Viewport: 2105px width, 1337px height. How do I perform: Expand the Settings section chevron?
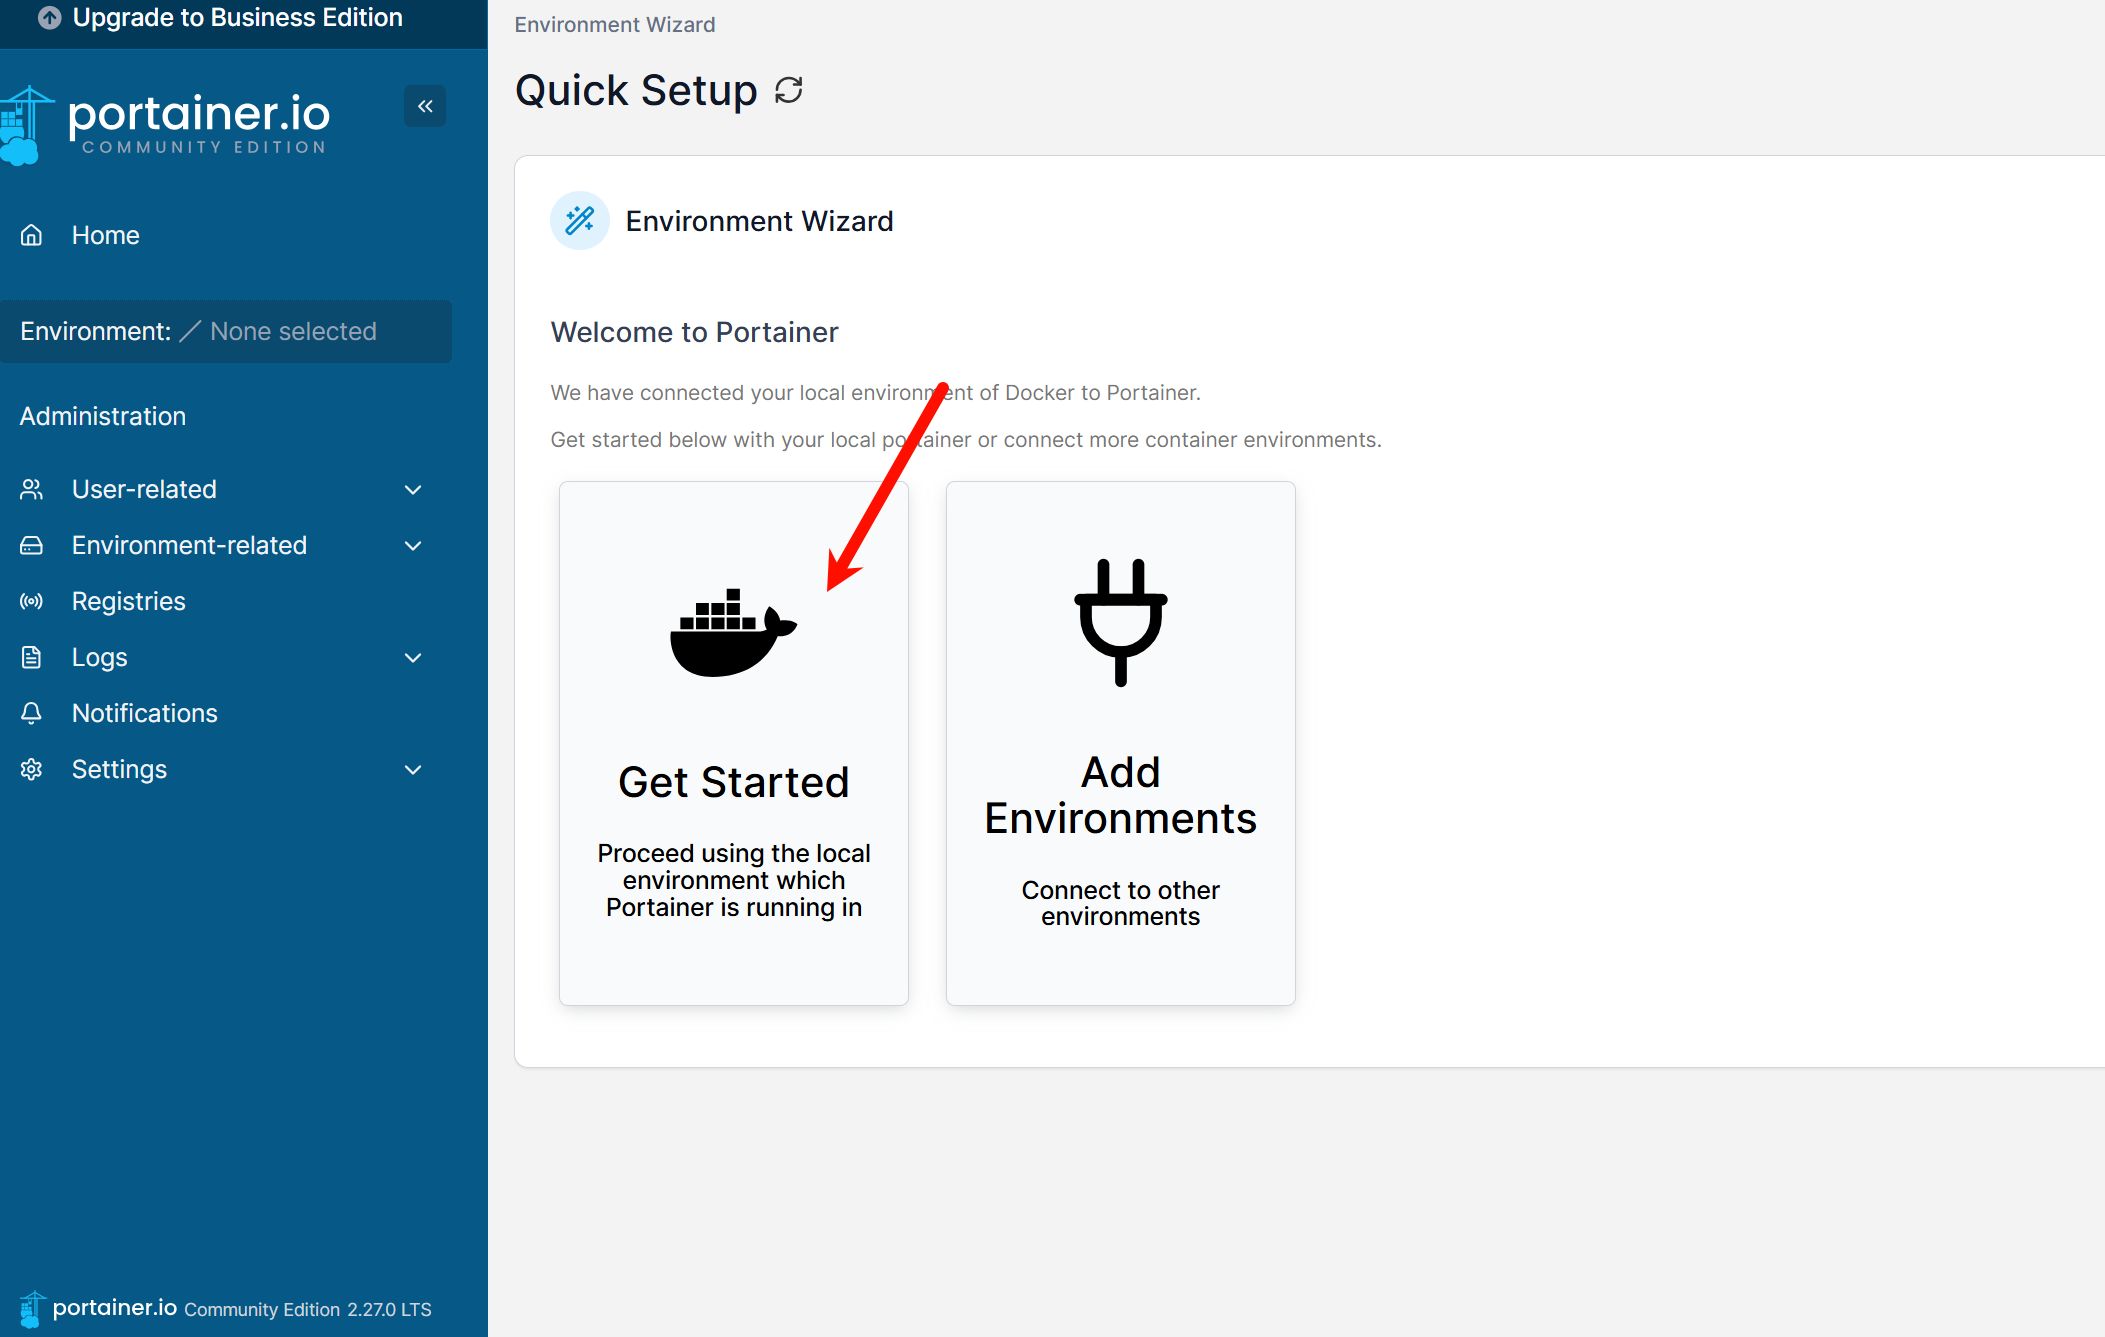(x=413, y=769)
